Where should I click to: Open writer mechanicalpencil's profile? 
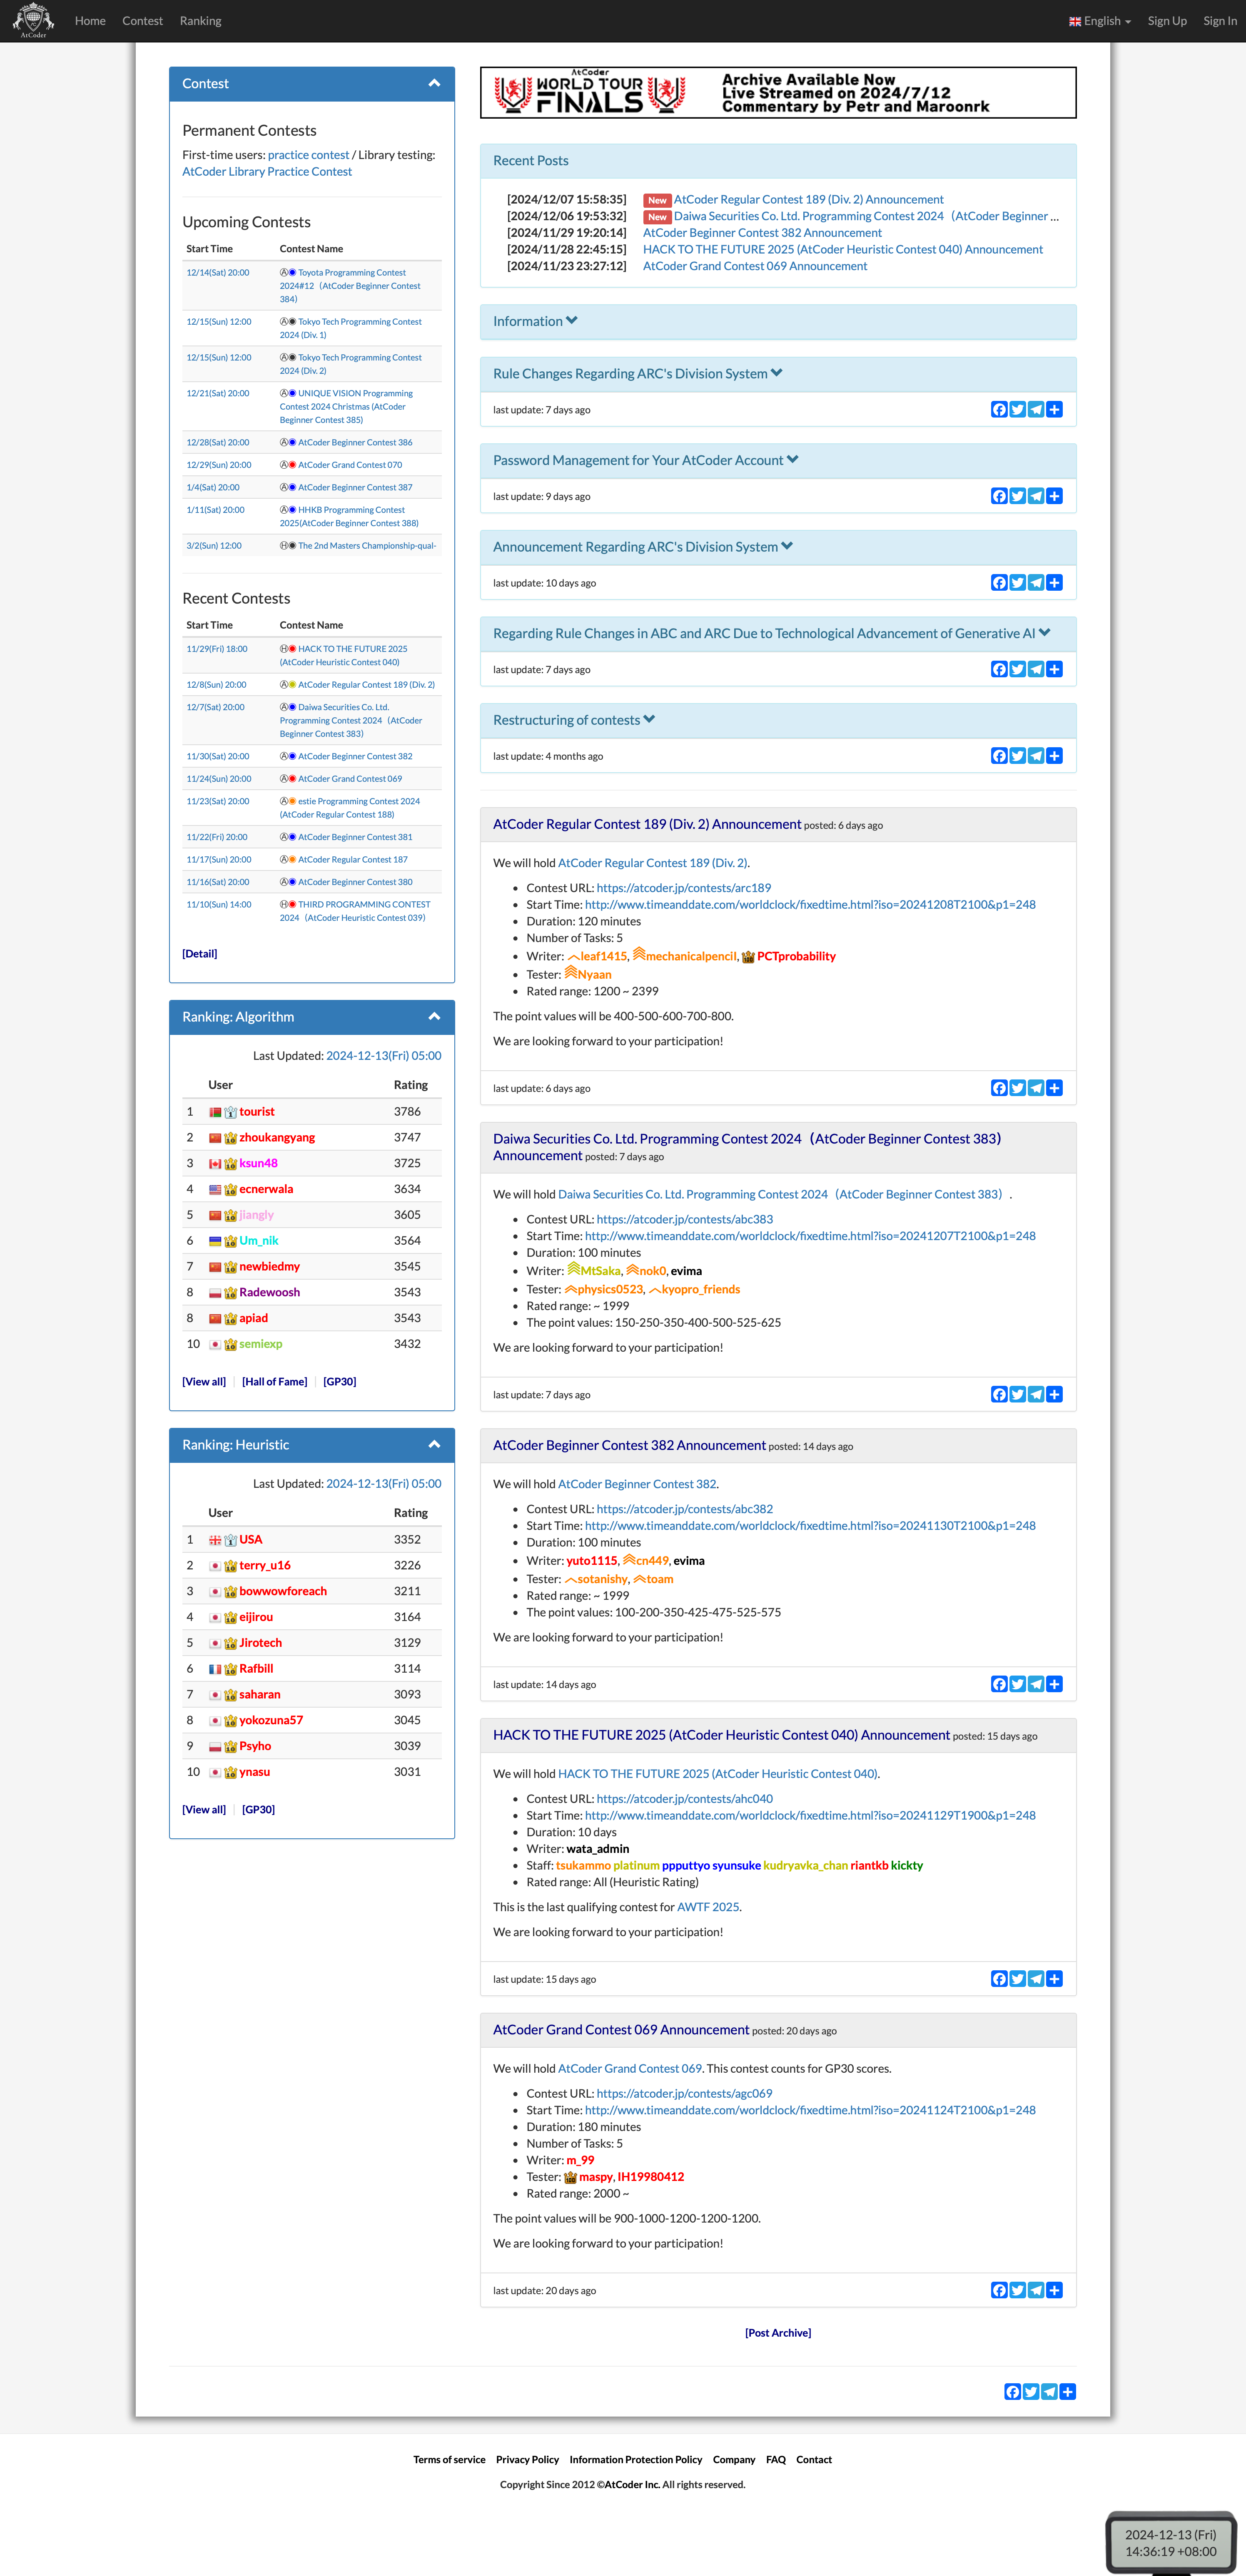(x=690, y=957)
